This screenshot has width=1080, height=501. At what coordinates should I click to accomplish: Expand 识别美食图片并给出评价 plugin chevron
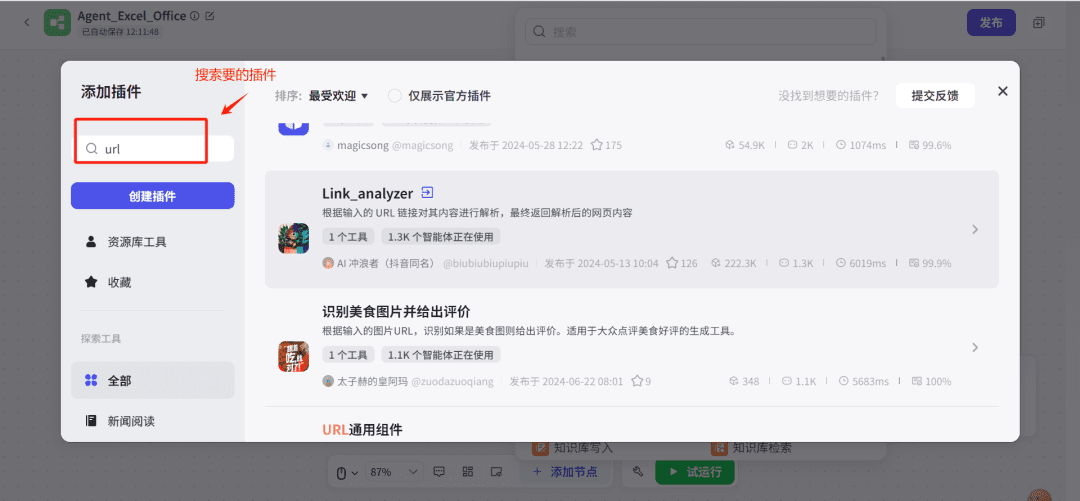[x=975, y=347]
